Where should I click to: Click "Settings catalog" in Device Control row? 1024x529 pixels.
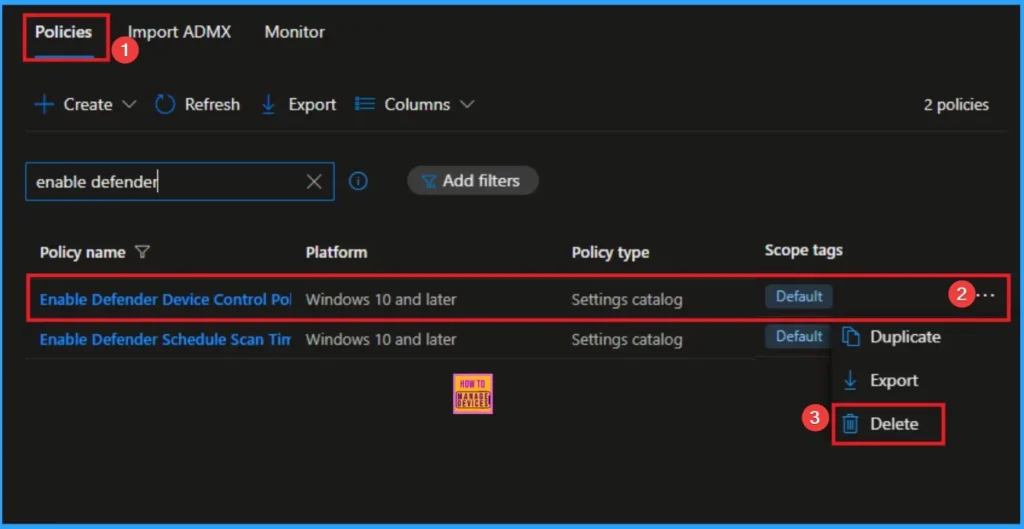[x=627, y=300]
